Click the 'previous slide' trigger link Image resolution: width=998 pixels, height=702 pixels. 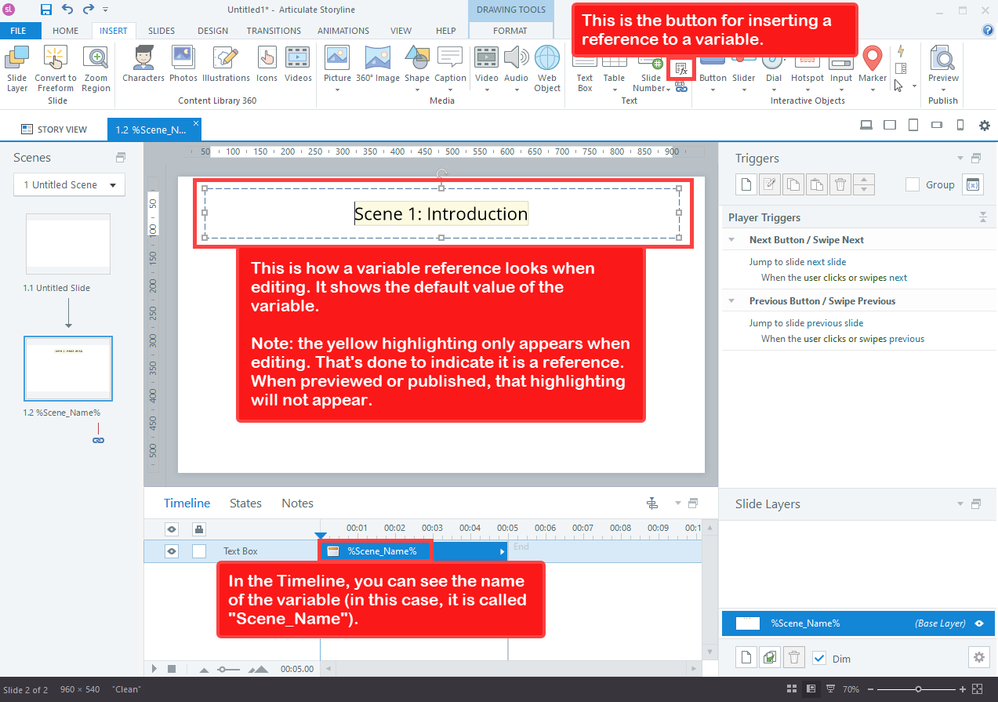835,323
